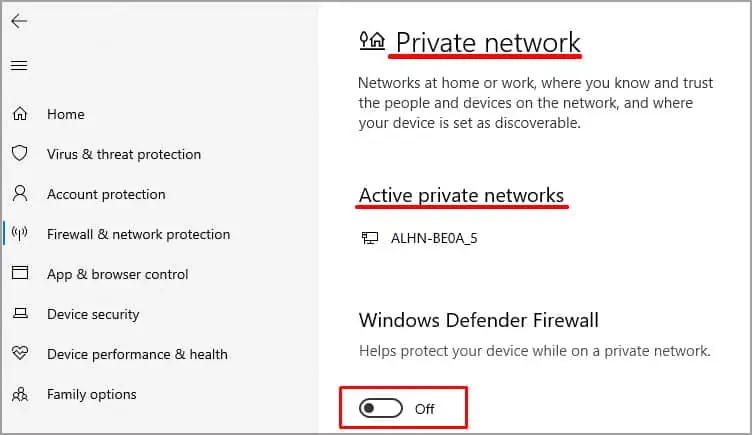Open Device security from sidebar
Screen dimensions: 752x435
pyautogui.click(x=93, y=315)
